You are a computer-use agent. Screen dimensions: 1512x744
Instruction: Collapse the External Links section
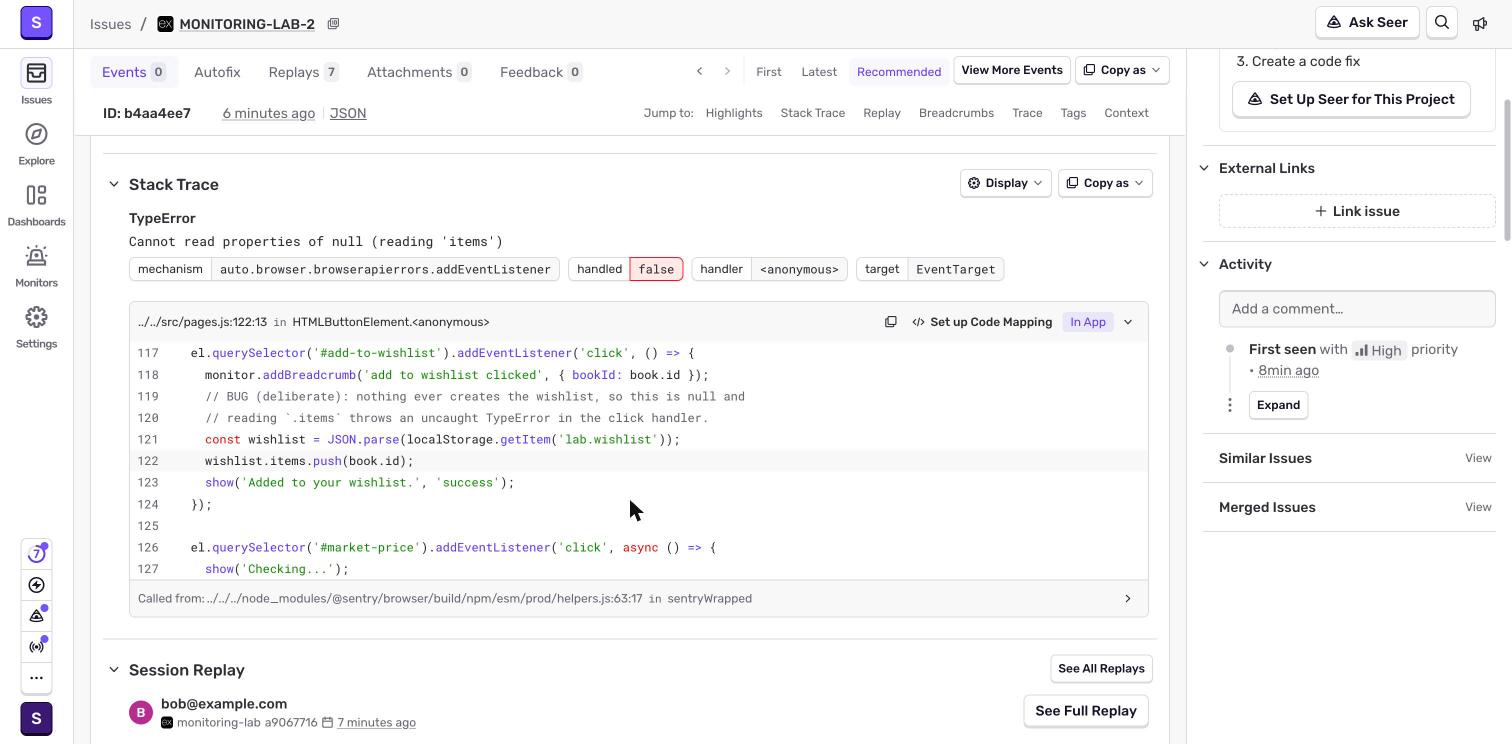click(1204, 168)
